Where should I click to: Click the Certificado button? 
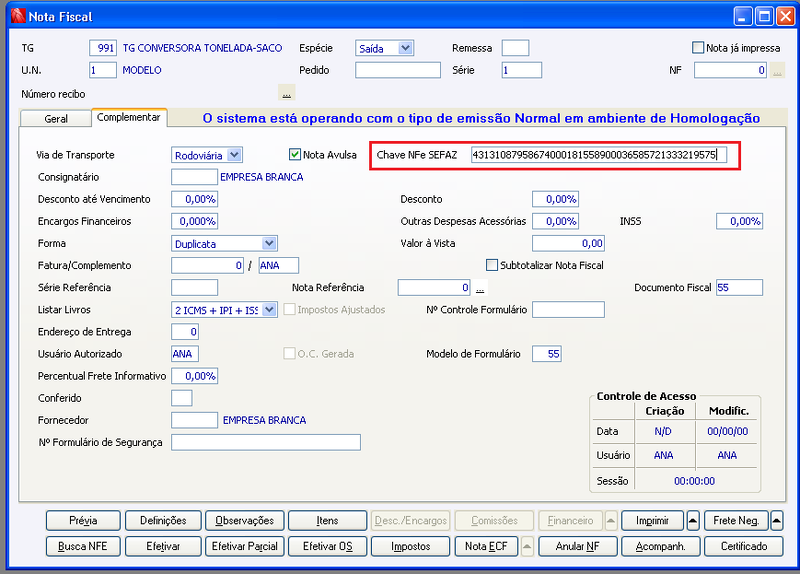[x=744, y=546]
